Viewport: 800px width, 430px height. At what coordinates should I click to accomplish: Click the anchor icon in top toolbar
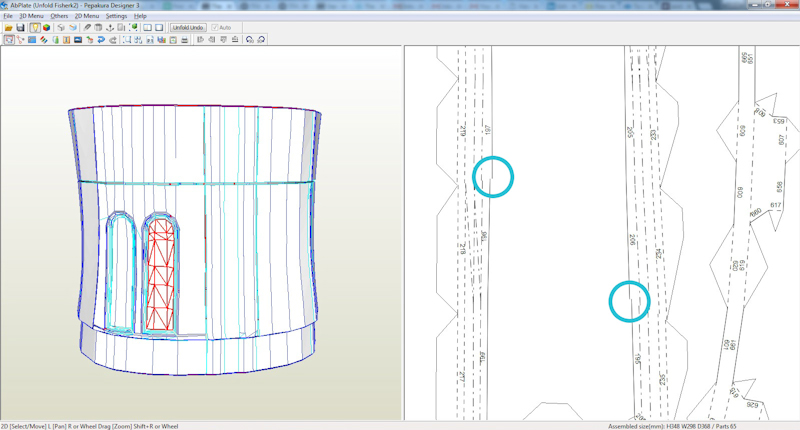110,28
